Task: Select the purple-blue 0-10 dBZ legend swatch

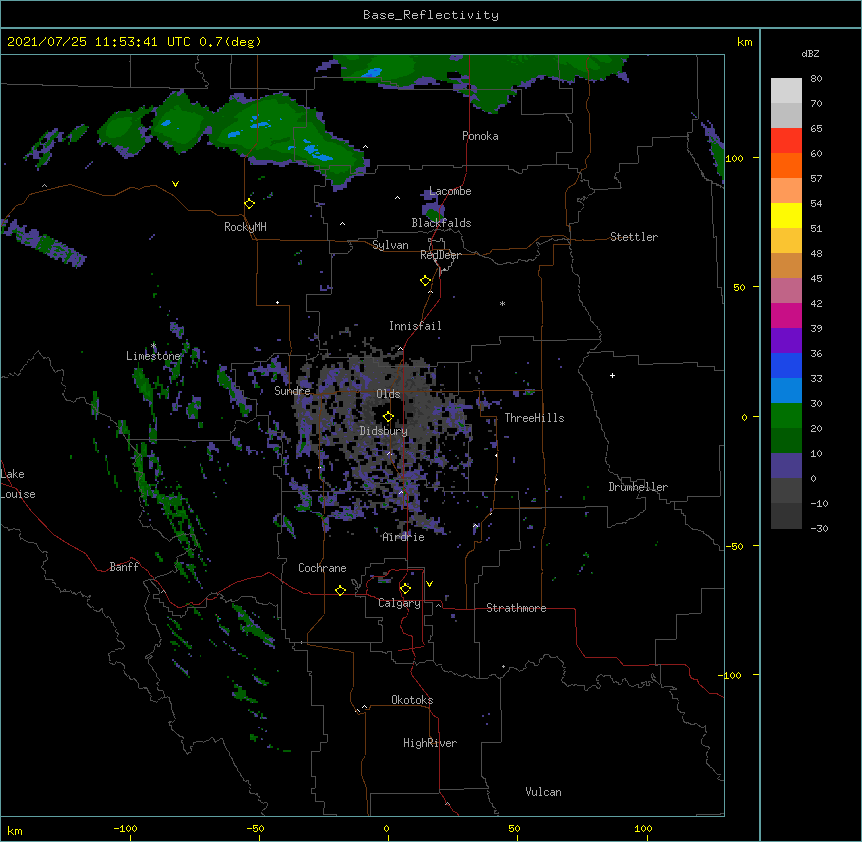Action: (x=786, y=466)
